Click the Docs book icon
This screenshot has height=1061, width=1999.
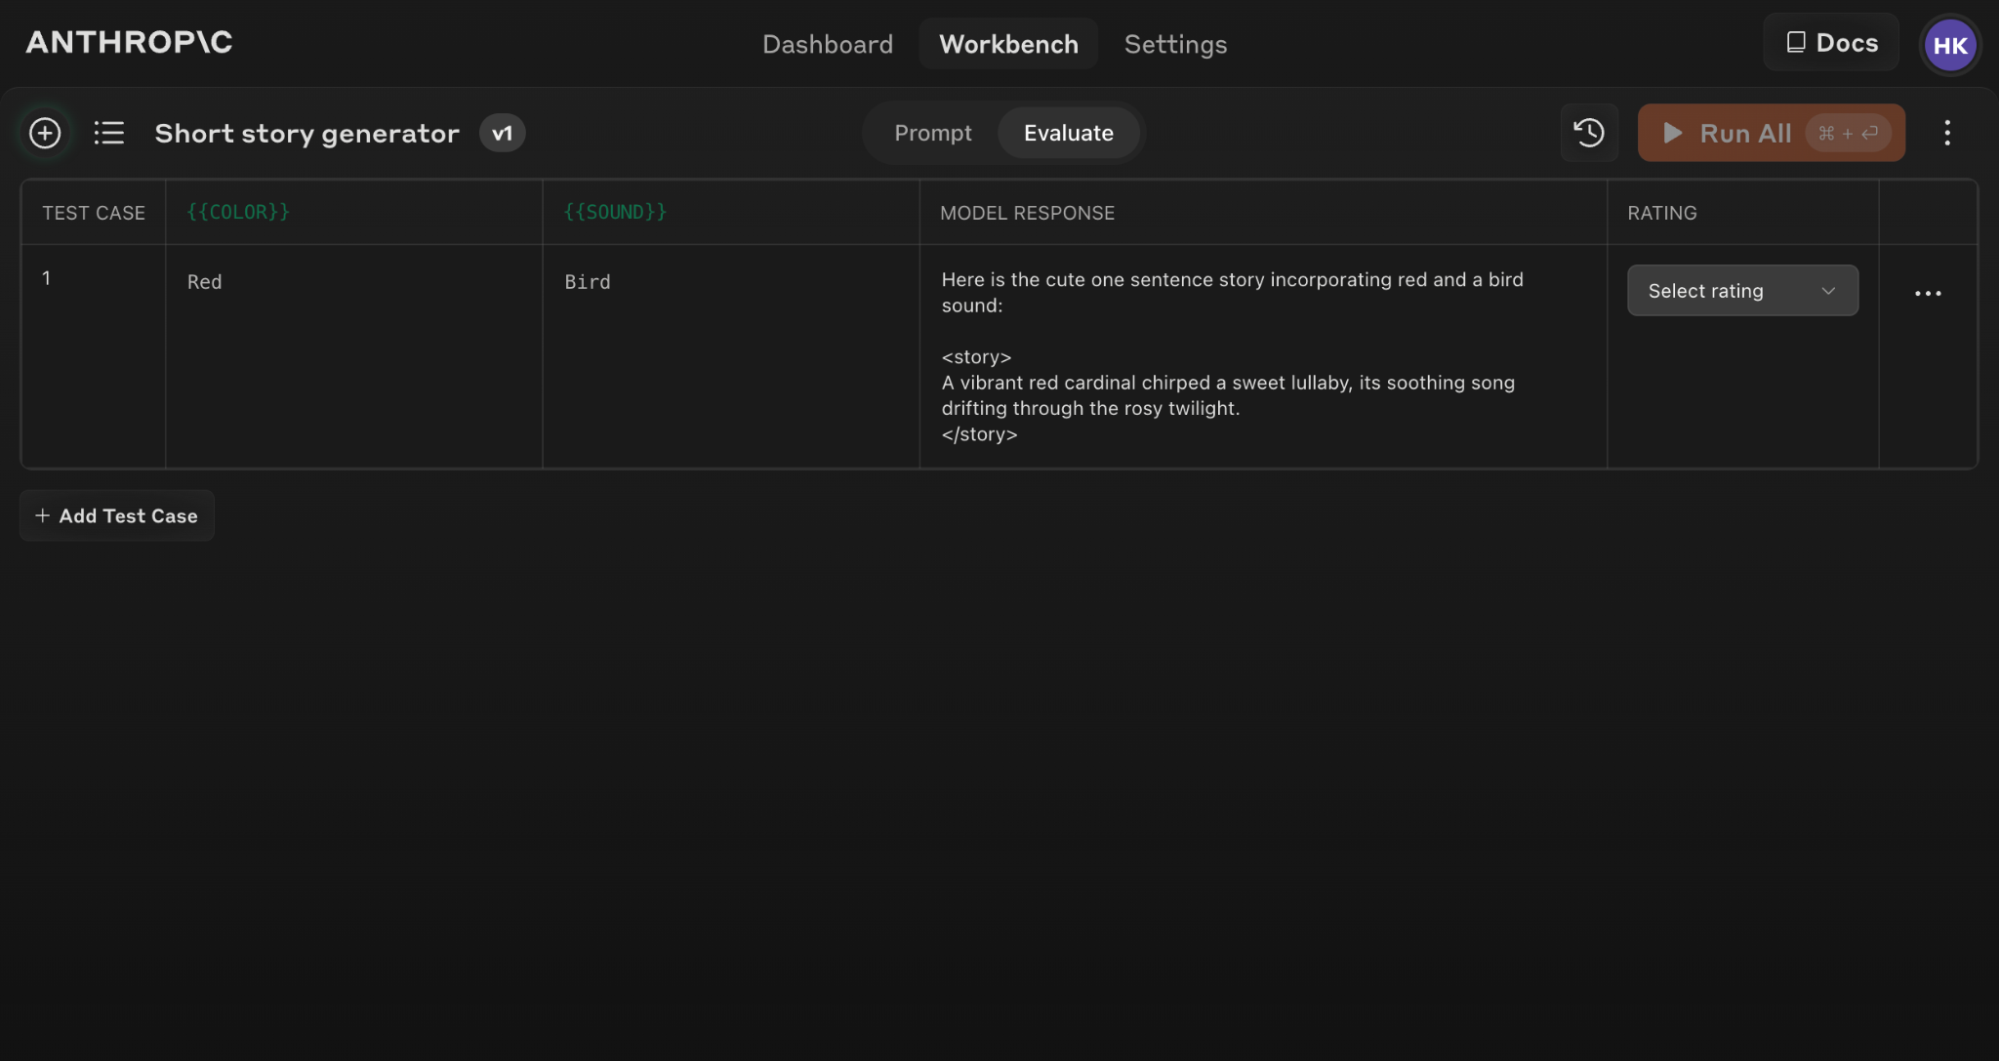click(x=1797, y=42)
